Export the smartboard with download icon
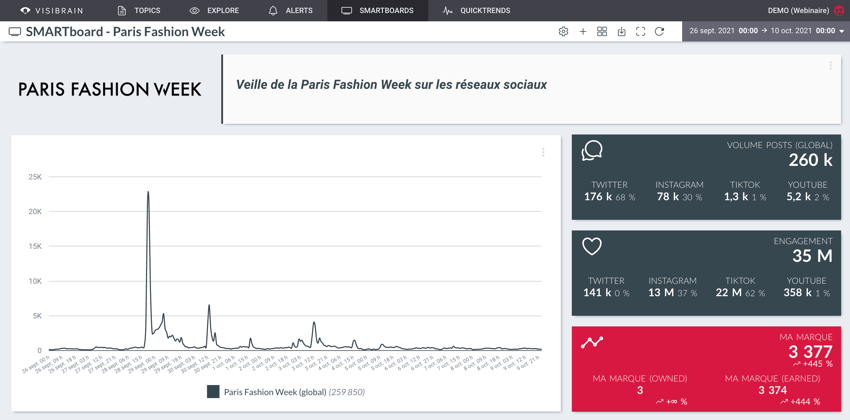Image resolution: width=850 pixels, height=420 pixels. (621, 31)
